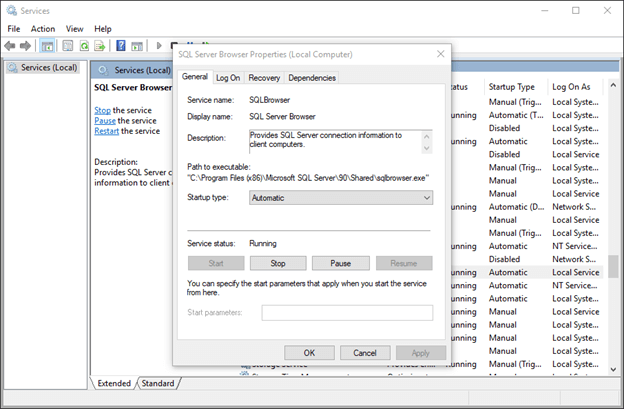Click the Services gear icon in title bar
Image resolution: width=624 pixels, height=409 pixels.
[12, 11]
